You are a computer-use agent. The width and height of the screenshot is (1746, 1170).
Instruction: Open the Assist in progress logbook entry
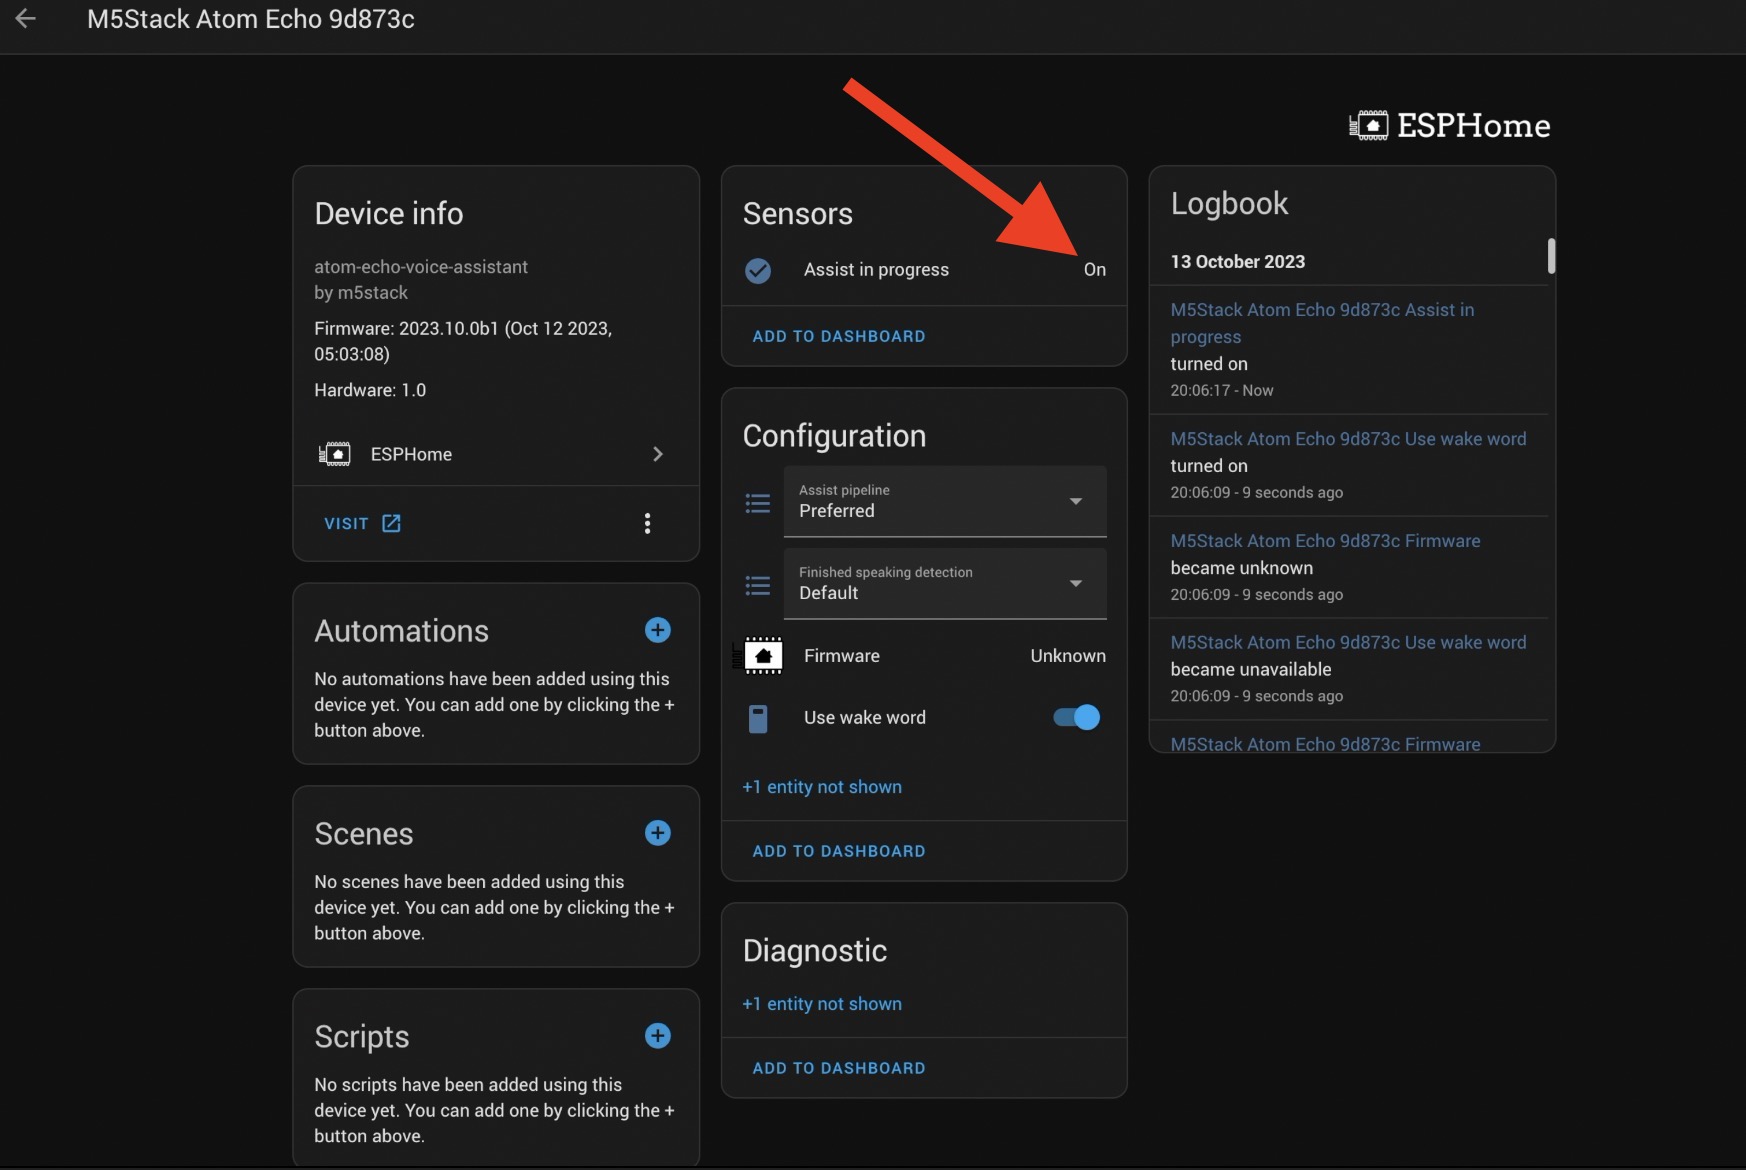1348,349
